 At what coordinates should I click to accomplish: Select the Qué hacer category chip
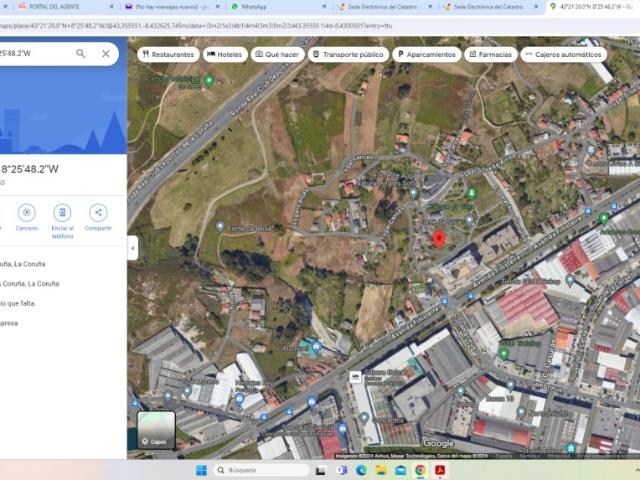278,55
